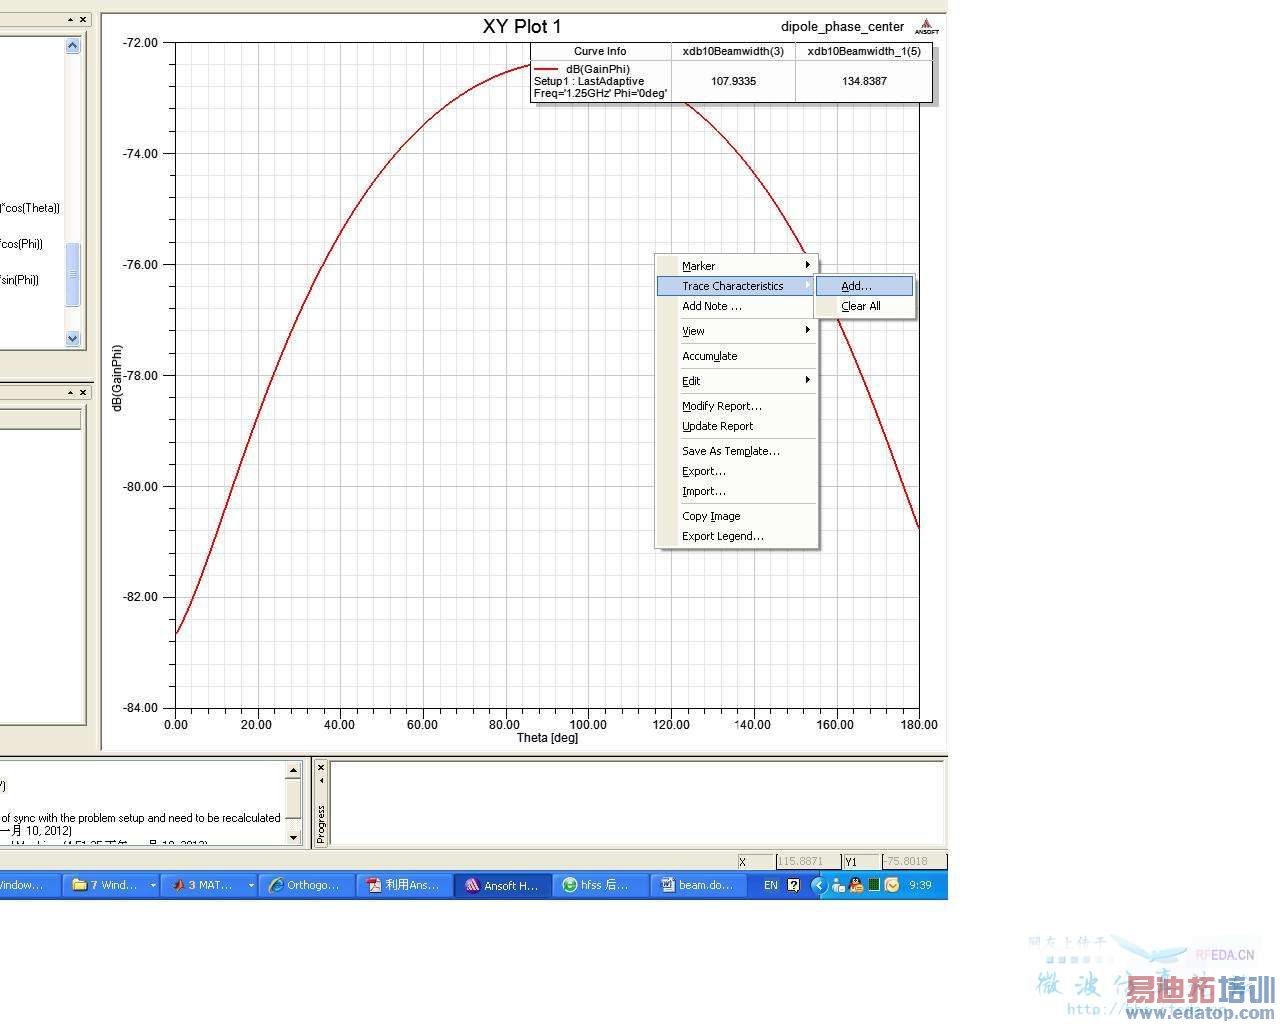The image size is (1280, 1024).
Task: Close the Progress panel
Action: (x=321, y=768)
